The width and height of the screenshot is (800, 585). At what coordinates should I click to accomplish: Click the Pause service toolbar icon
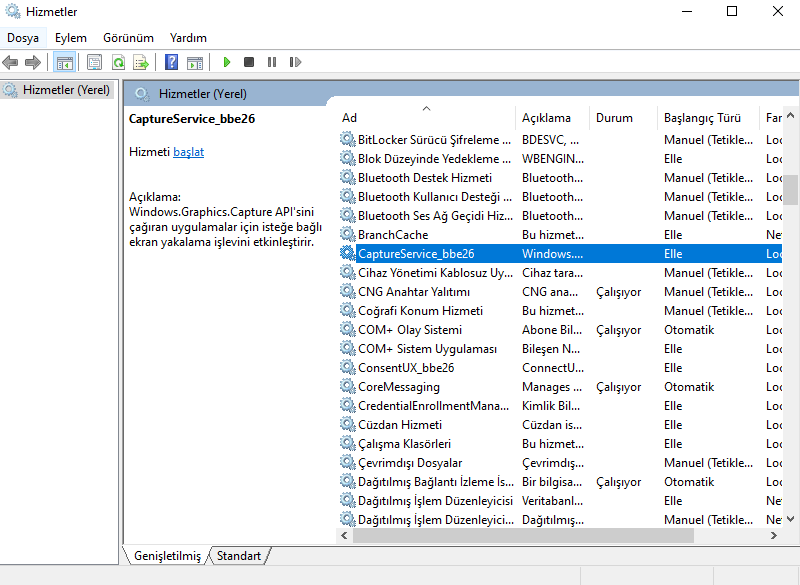[x=272, y=62]
